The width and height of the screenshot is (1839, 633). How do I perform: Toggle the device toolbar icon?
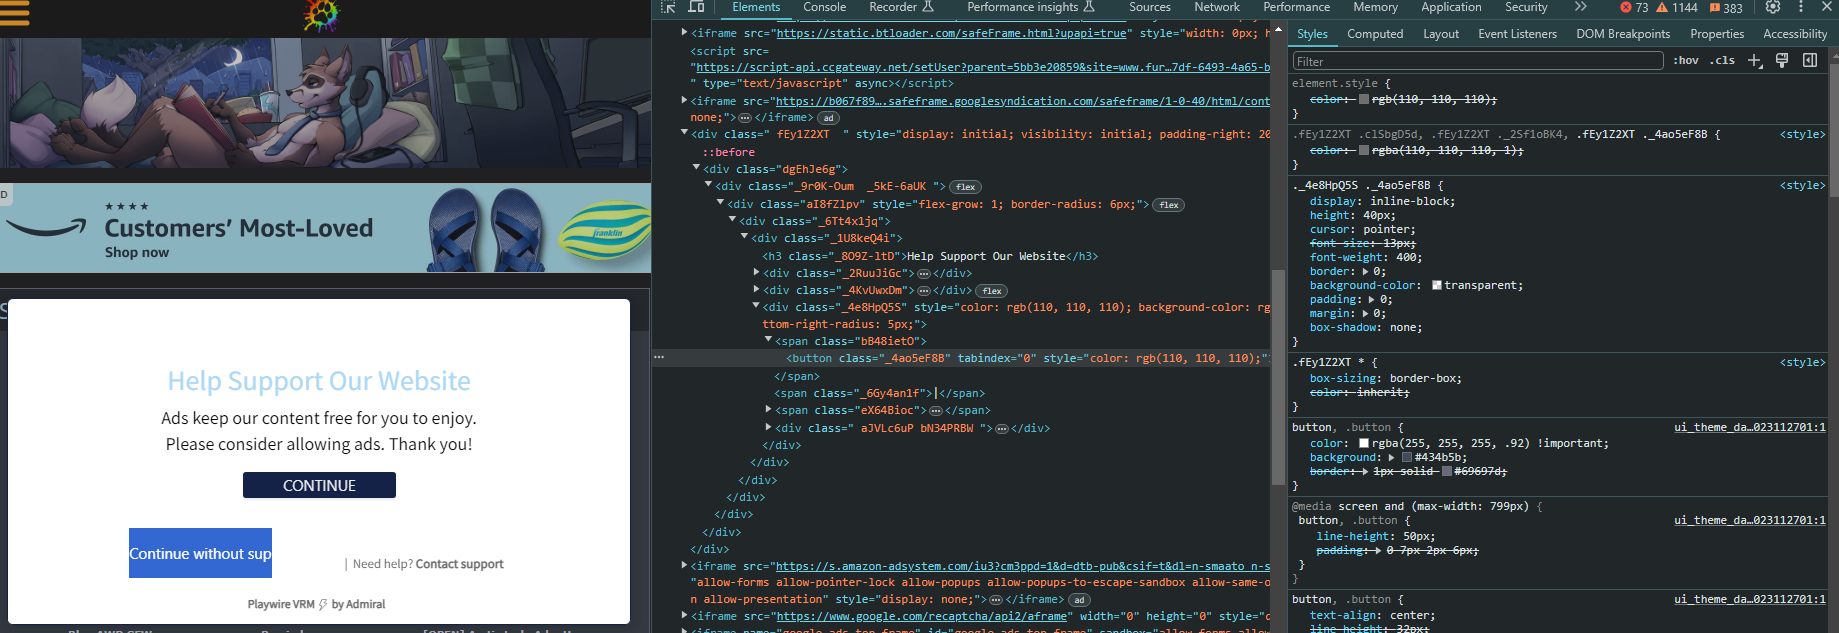pyautogui.click(x=696, y=7)
